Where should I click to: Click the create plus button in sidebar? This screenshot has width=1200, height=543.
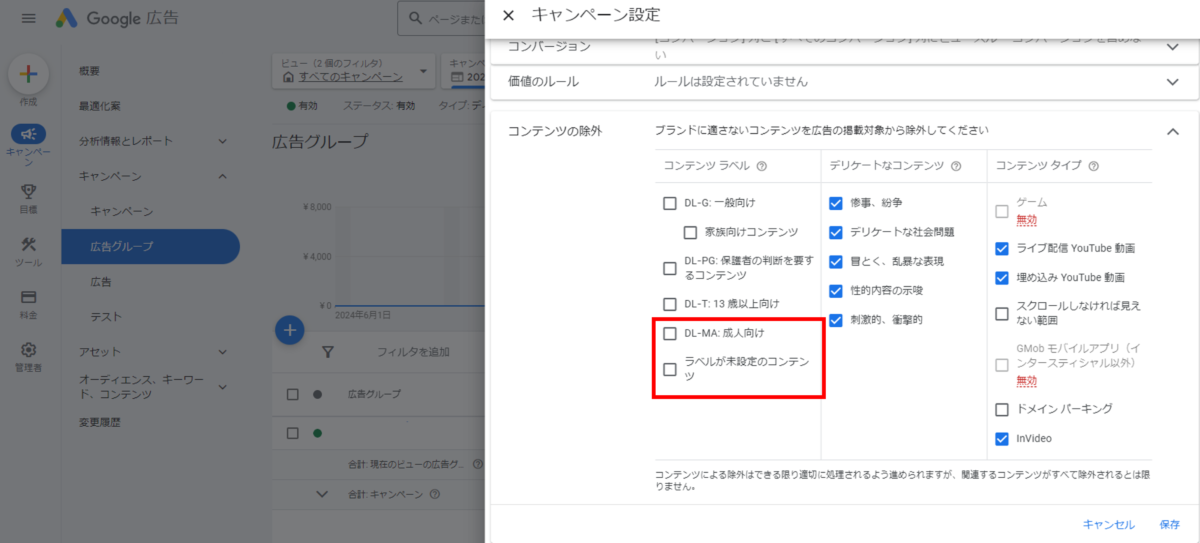coord(28,74)
